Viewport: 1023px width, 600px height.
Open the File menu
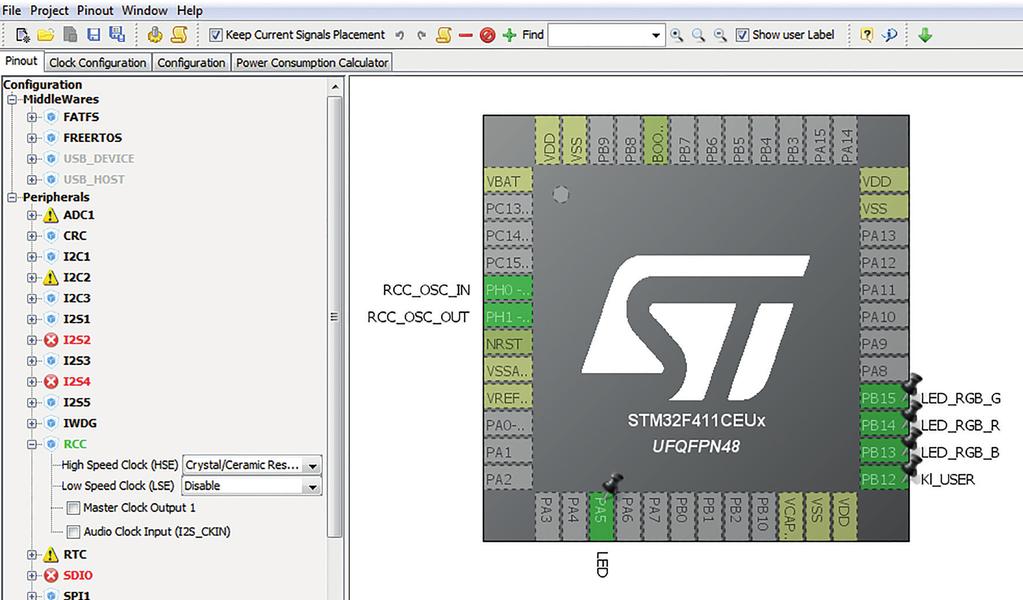pyautogui.click(x=12, y=10)
